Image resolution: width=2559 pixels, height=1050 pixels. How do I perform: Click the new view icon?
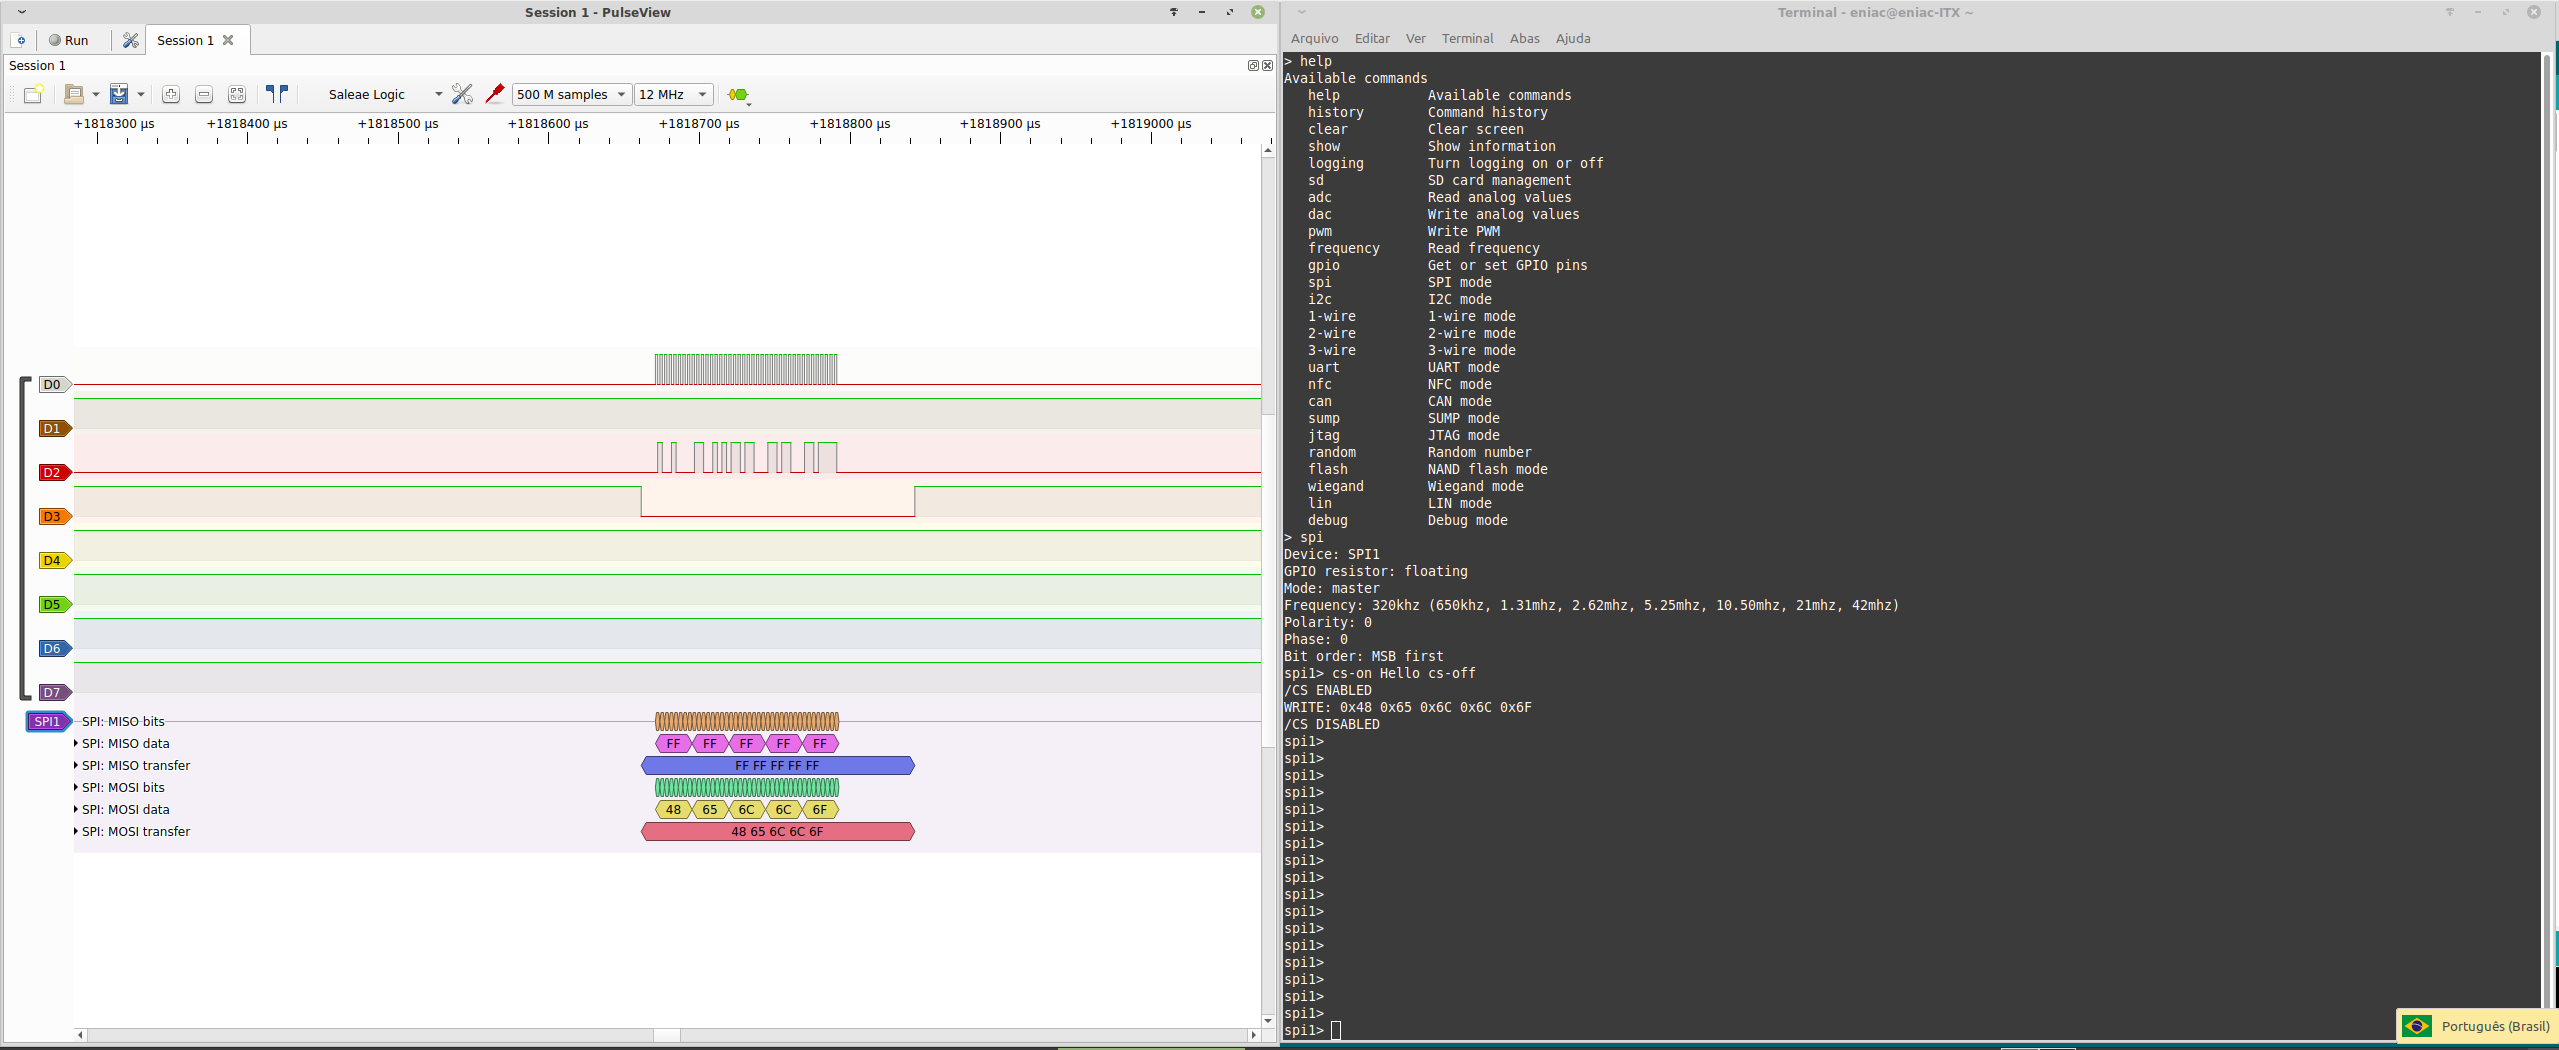coord(33,94)
